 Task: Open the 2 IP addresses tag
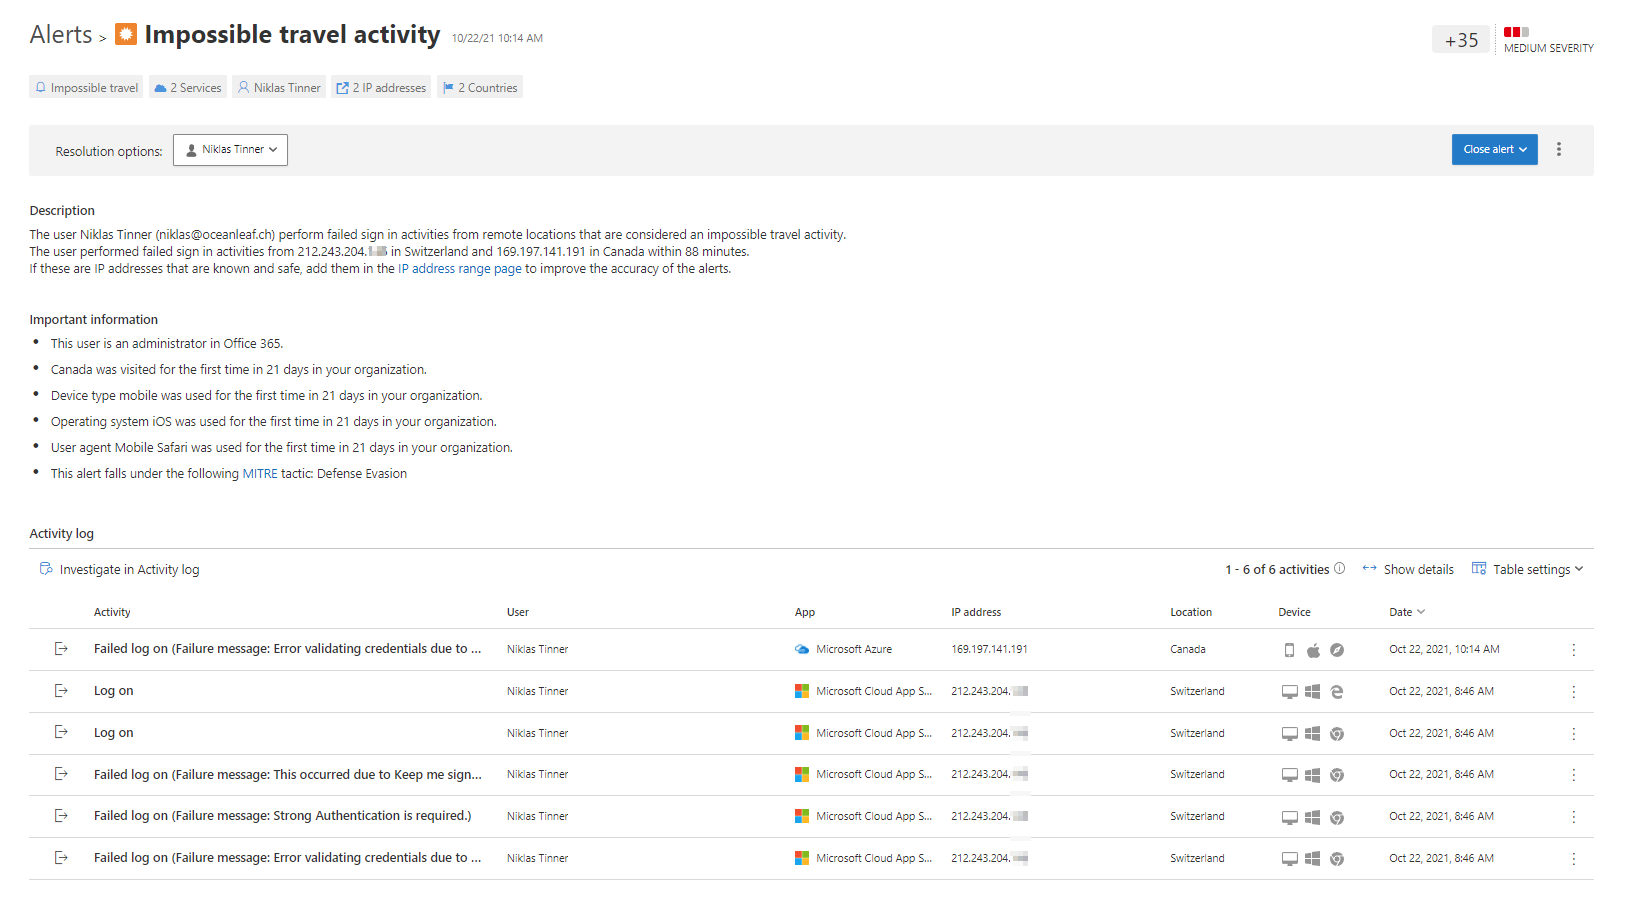pyautogui.click(x=381, y=88)
